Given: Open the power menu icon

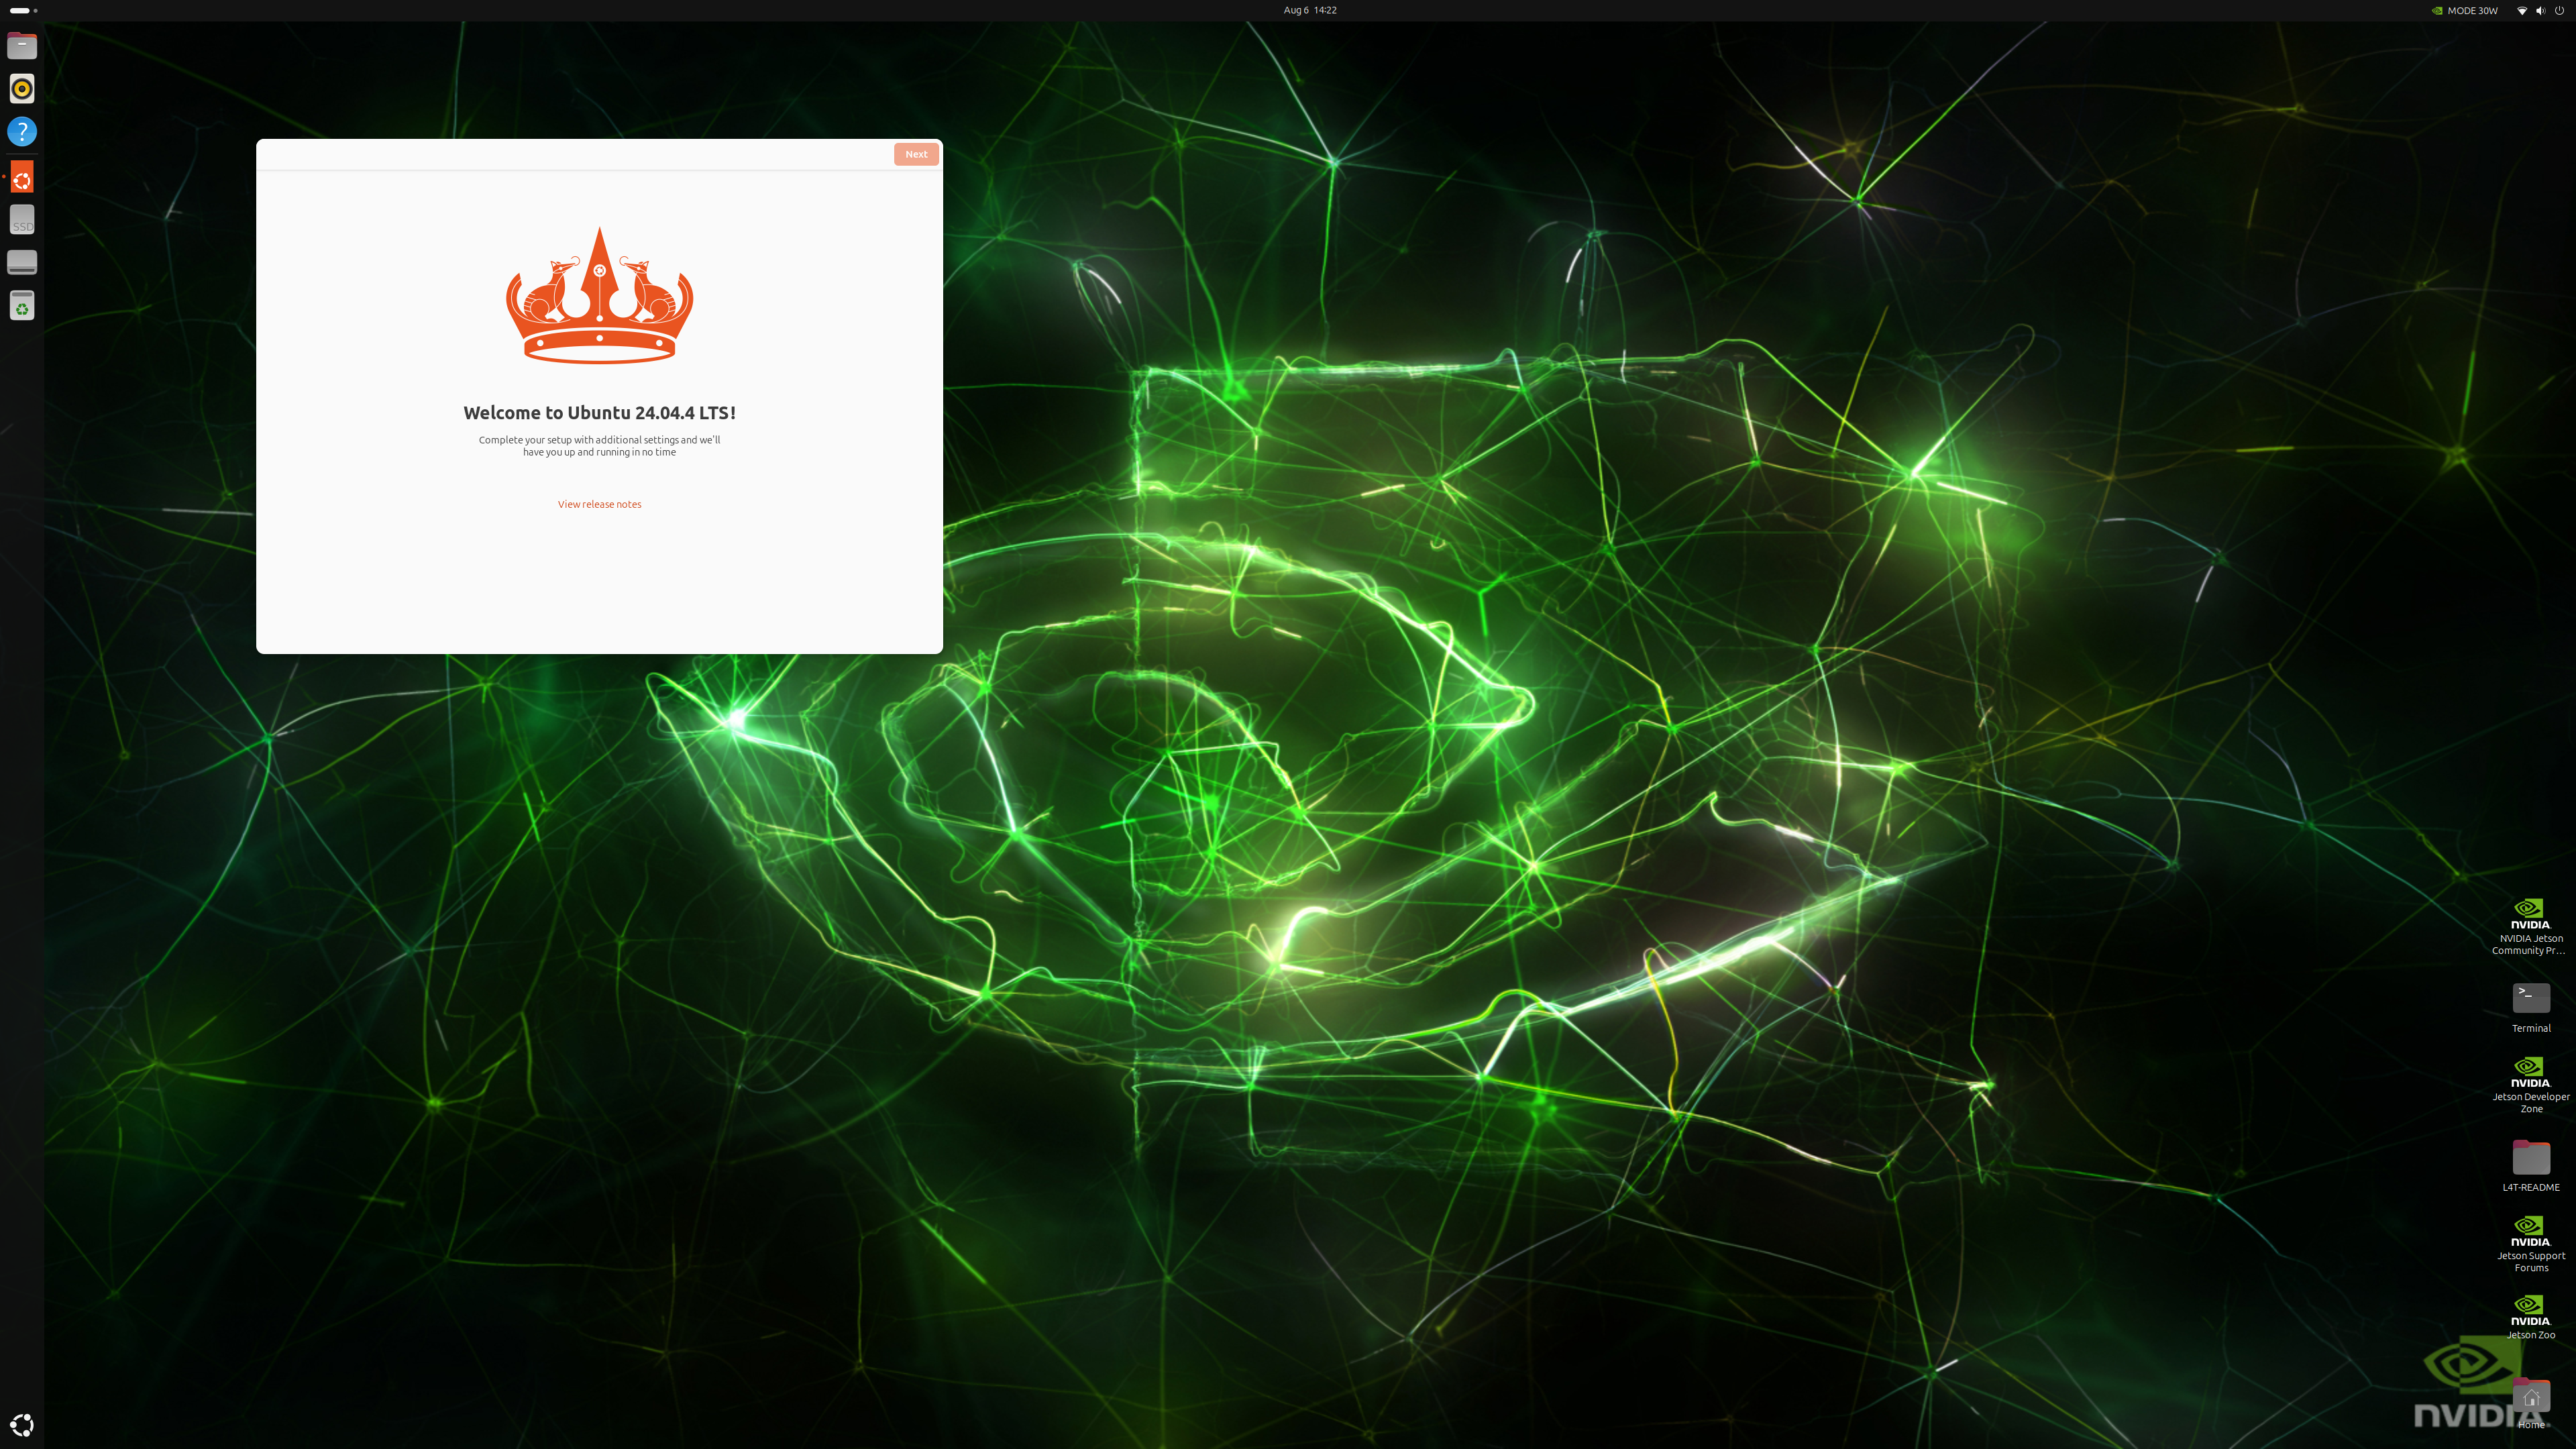Looking at the screenshot, I should point(2559,11).
